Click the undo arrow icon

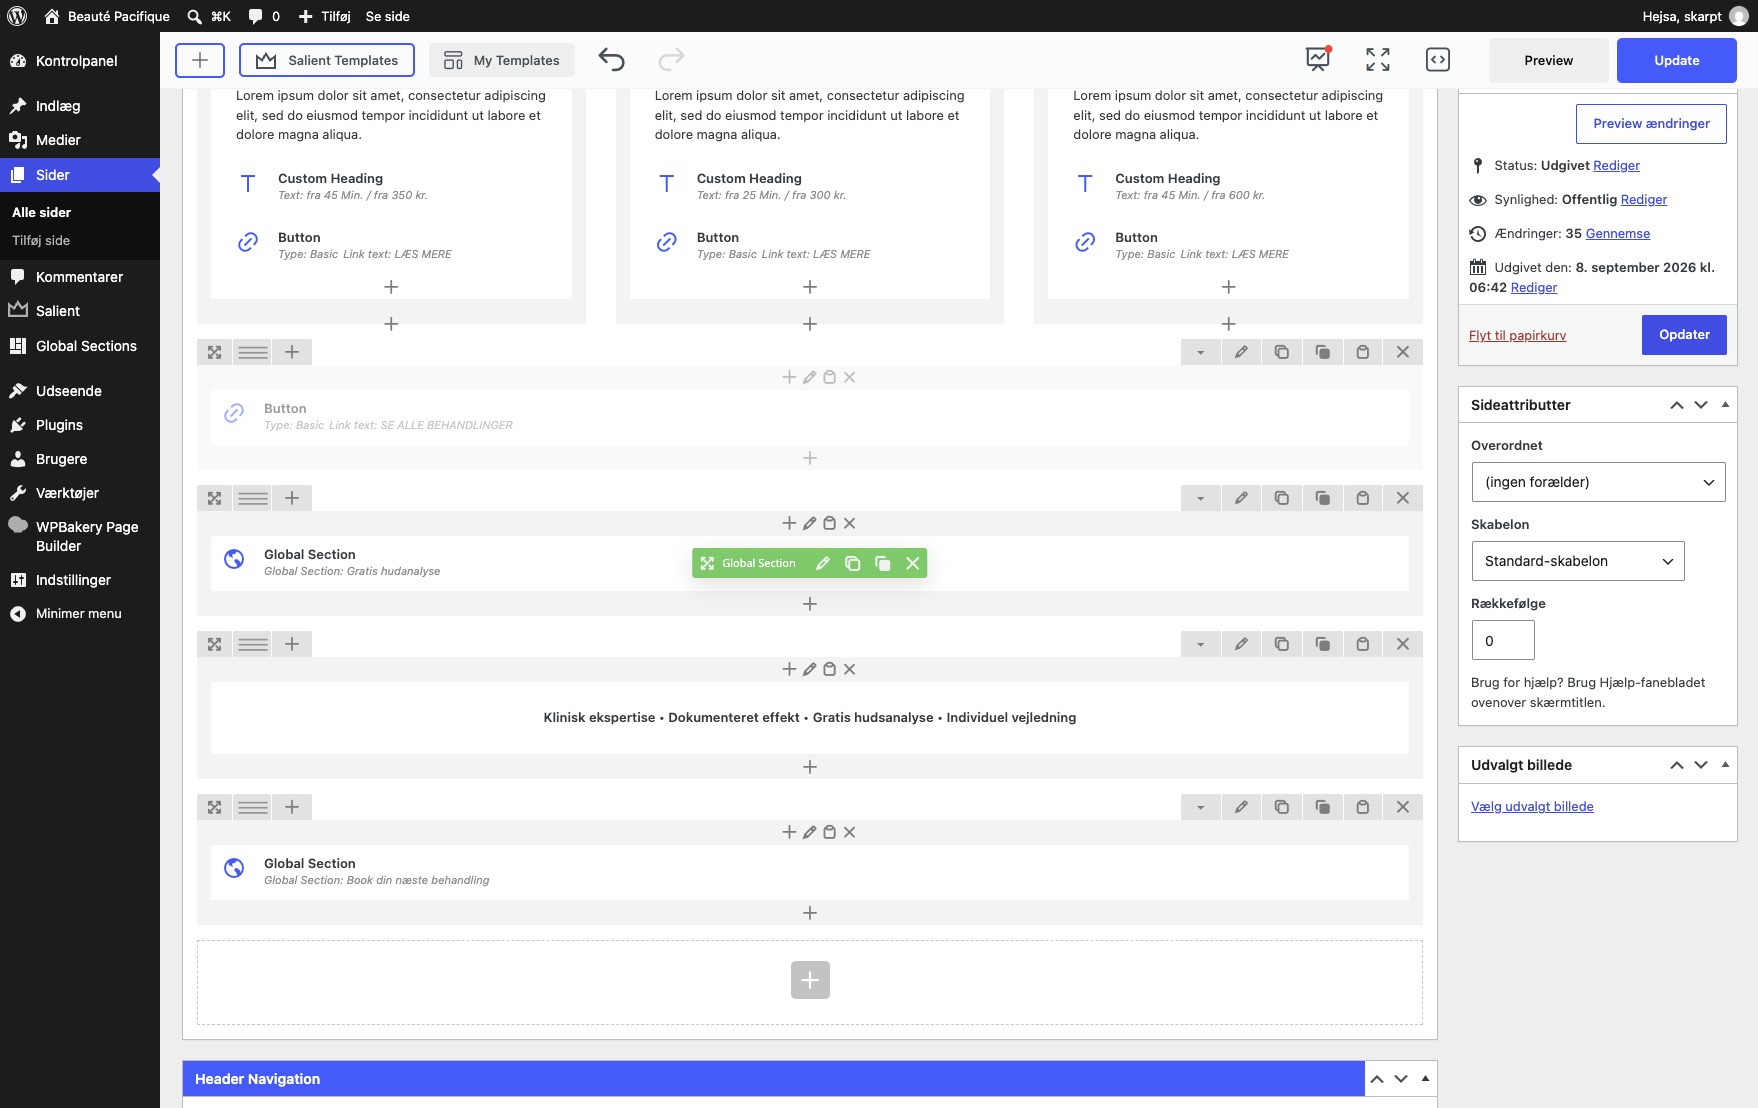pyautogui.click(x=611, y=60)
